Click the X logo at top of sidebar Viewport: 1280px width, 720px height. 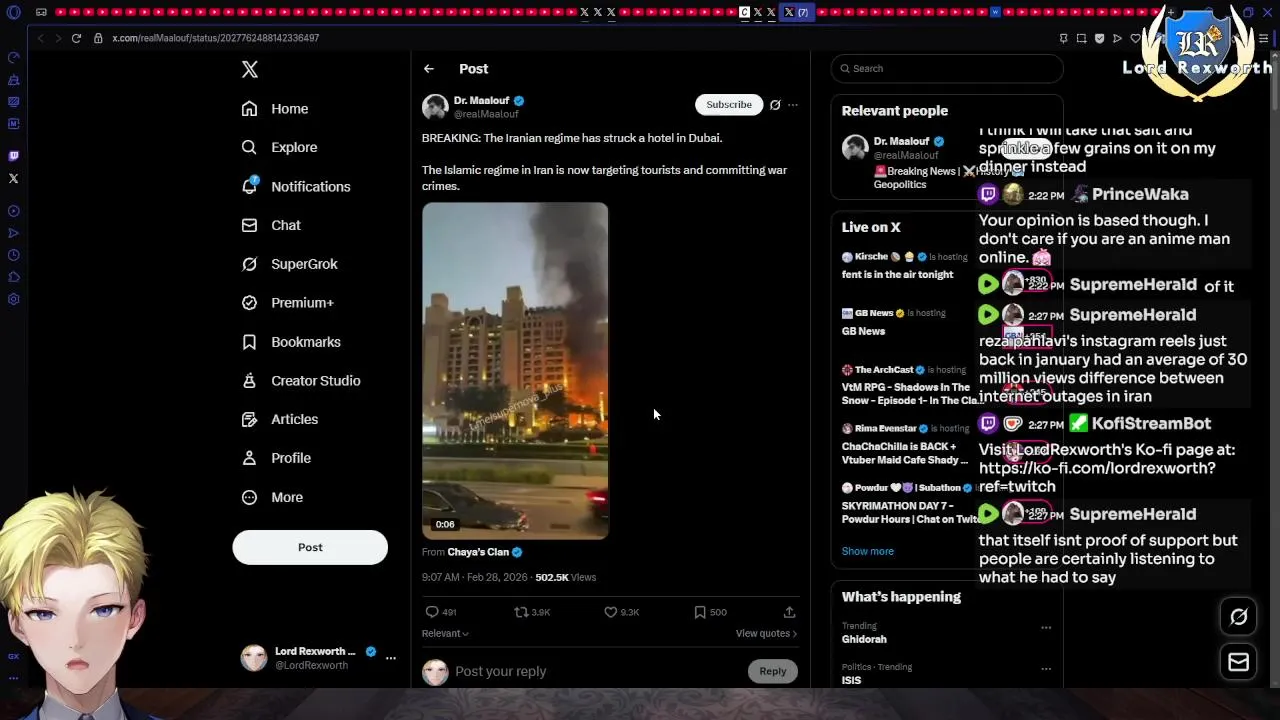pyautogui.click(x=250, y=69)
